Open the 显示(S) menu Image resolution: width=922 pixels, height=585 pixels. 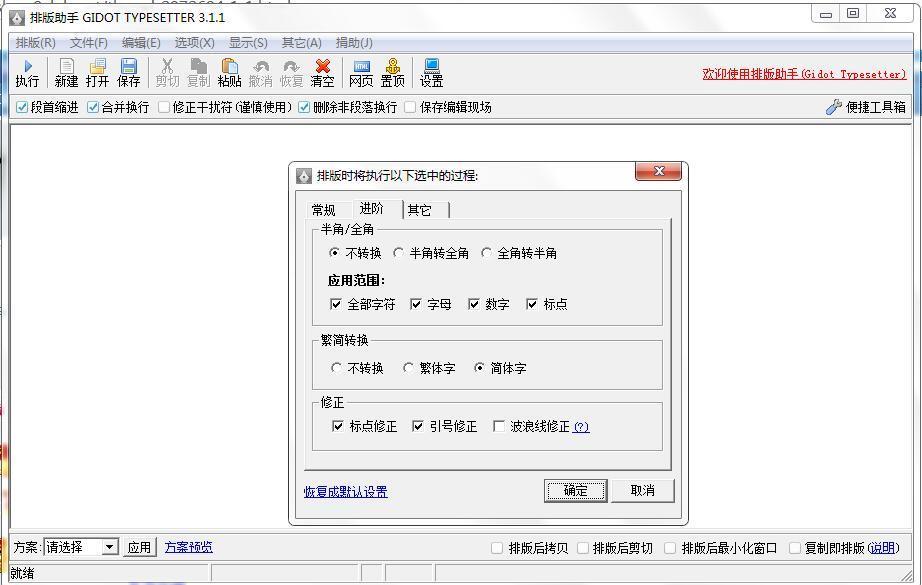248,43
